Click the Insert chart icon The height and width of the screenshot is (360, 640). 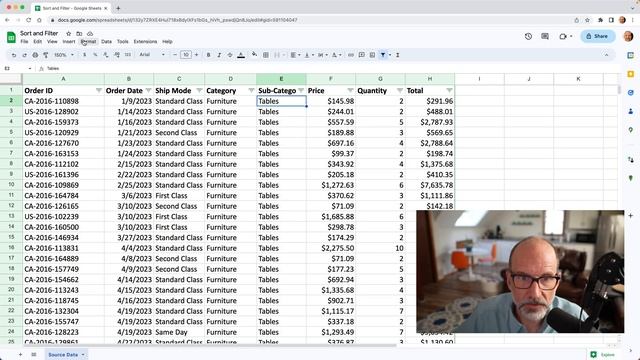click(x=372, y=55)
